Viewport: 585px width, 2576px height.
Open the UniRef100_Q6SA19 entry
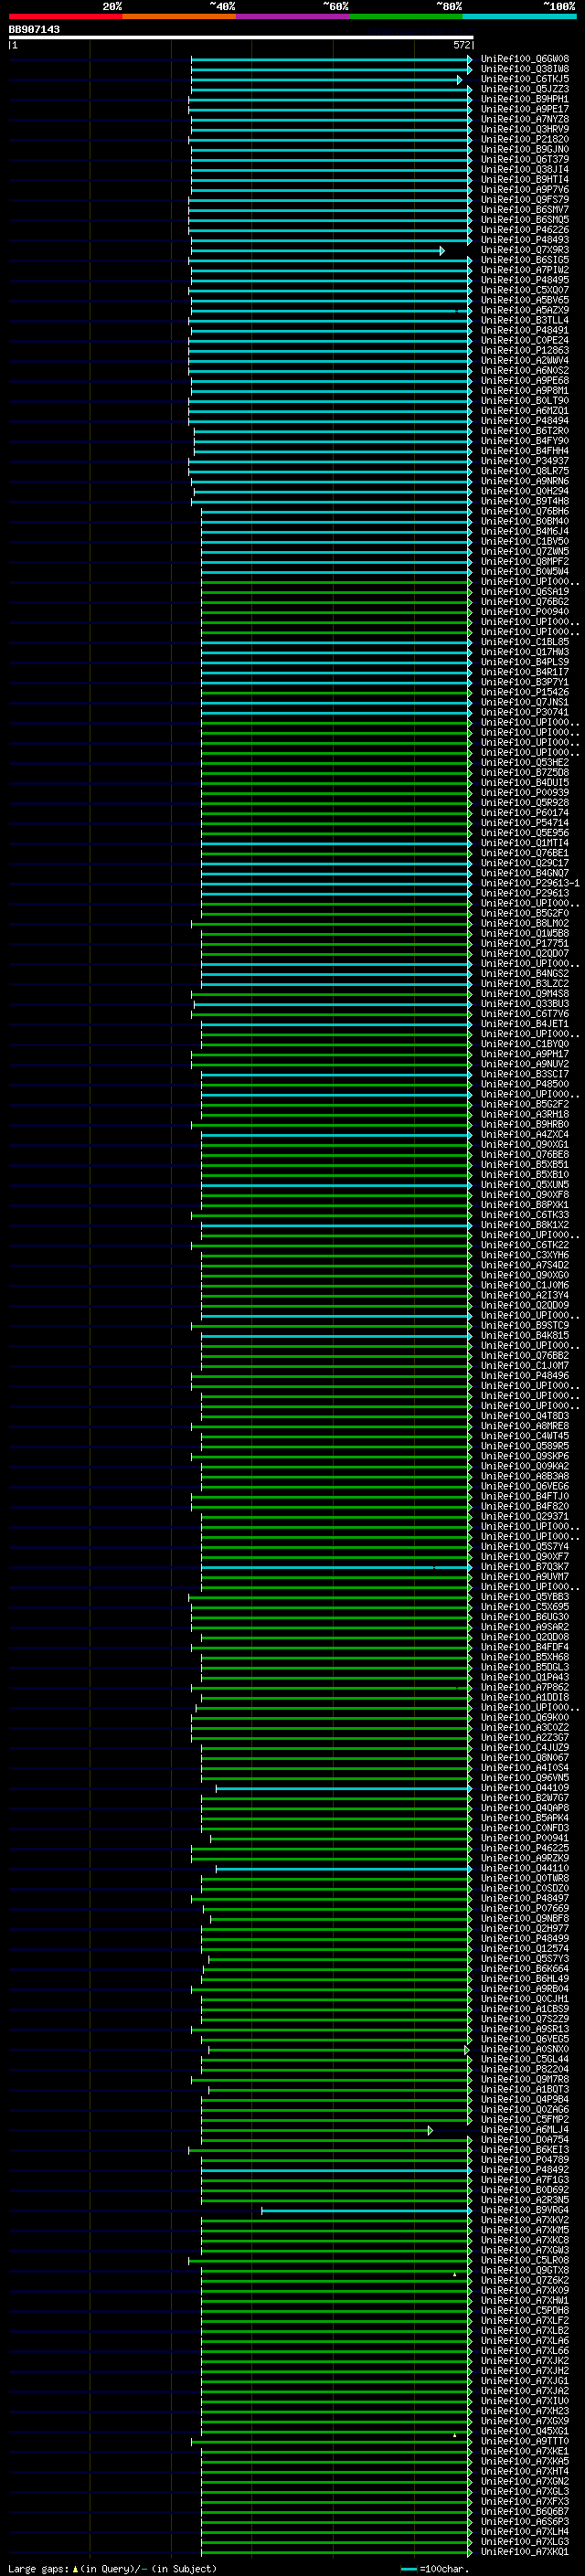[524, 592]
